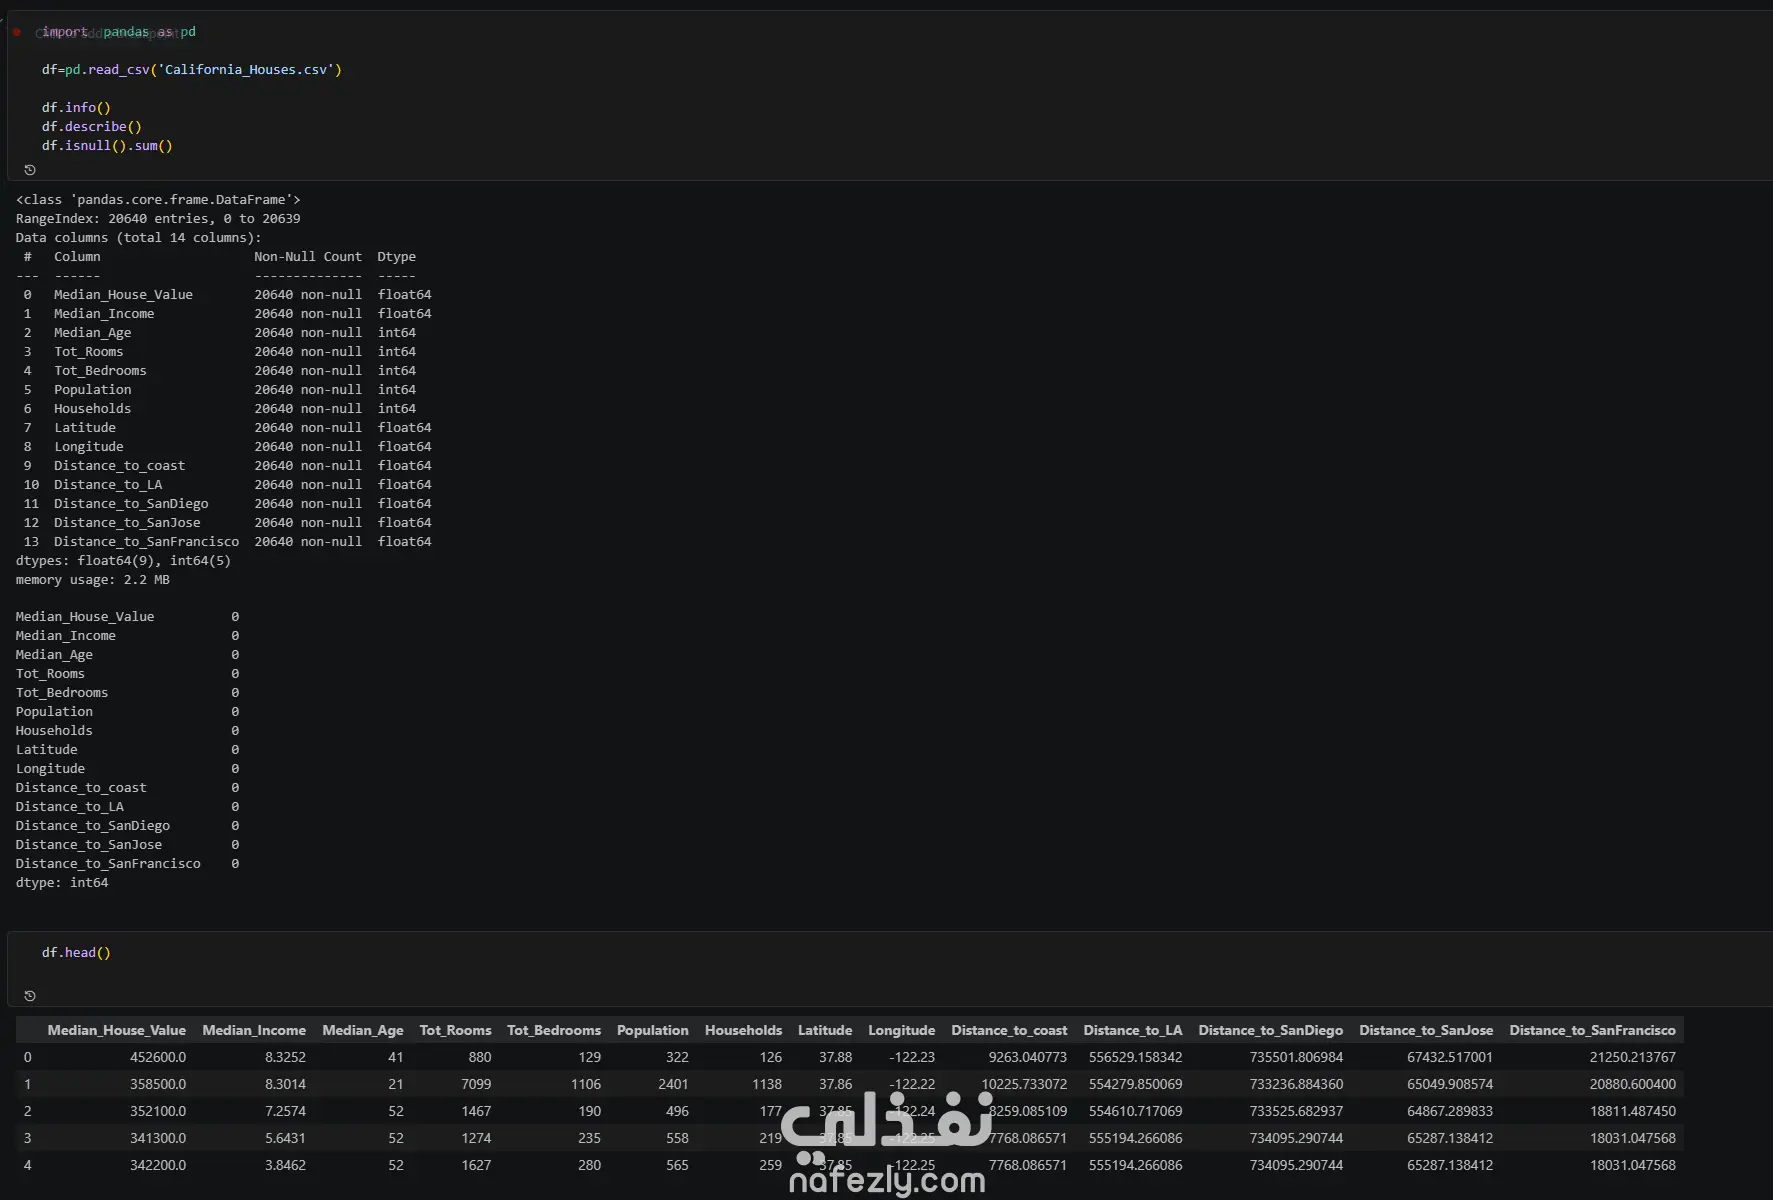Viewport: 1773px width, 1200px height.
Task: Click the Households value 1138
Action: click(x=767, y=1084)
